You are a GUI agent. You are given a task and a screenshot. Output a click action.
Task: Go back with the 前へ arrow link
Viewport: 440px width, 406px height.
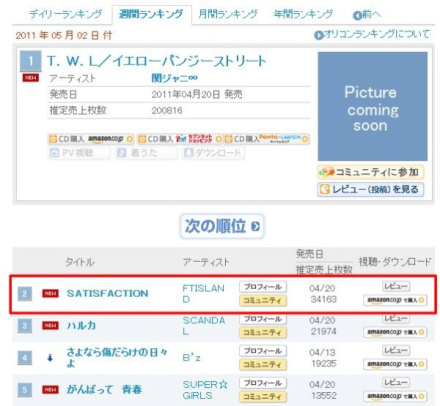(366, 15)
